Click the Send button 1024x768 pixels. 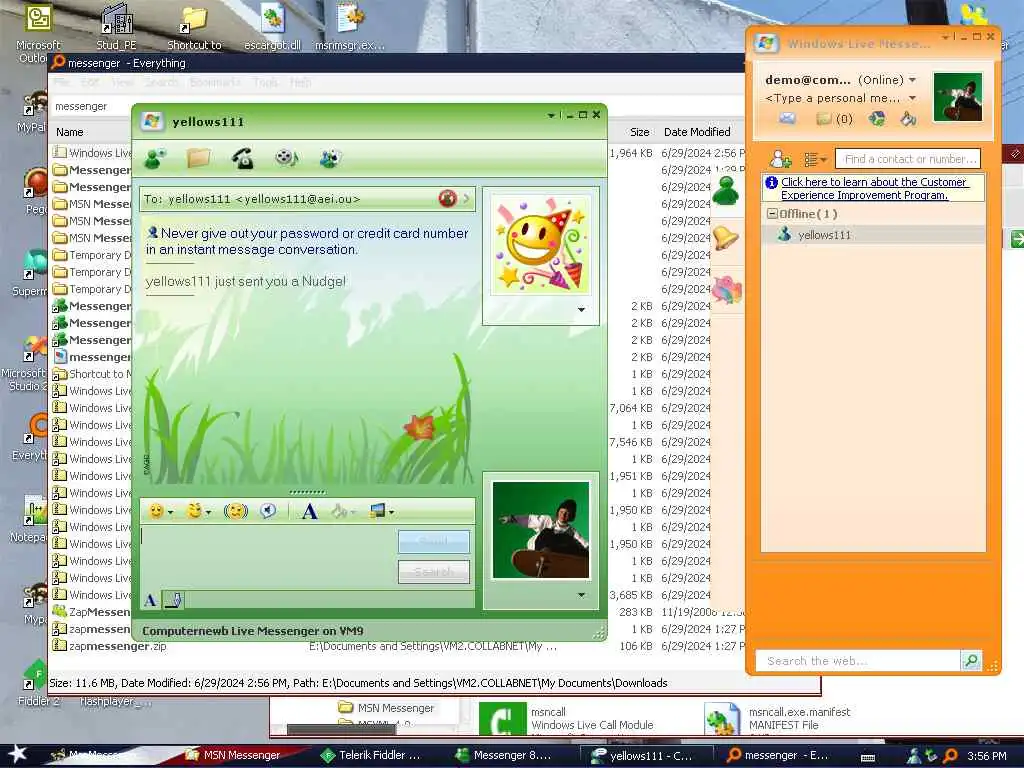tap(434, 541)
